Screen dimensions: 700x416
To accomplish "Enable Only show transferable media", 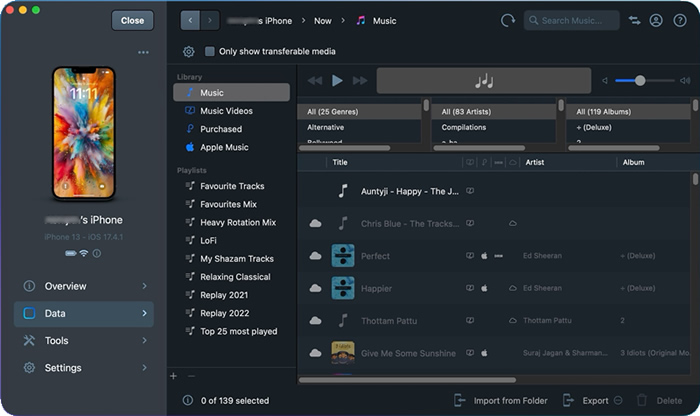I will pyautogui.click(x=209, y=51).
